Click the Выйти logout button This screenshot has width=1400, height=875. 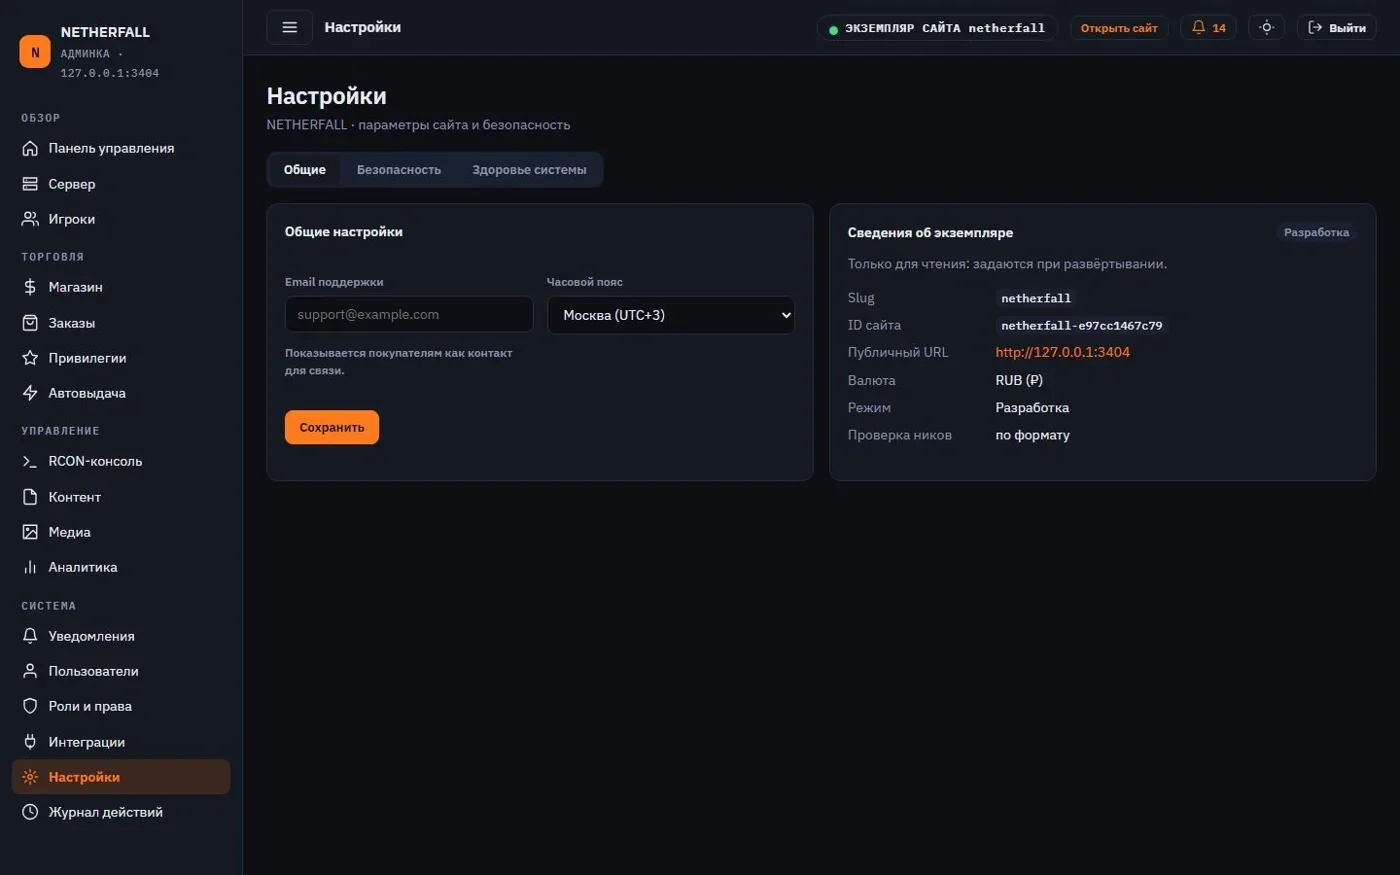1337,28
